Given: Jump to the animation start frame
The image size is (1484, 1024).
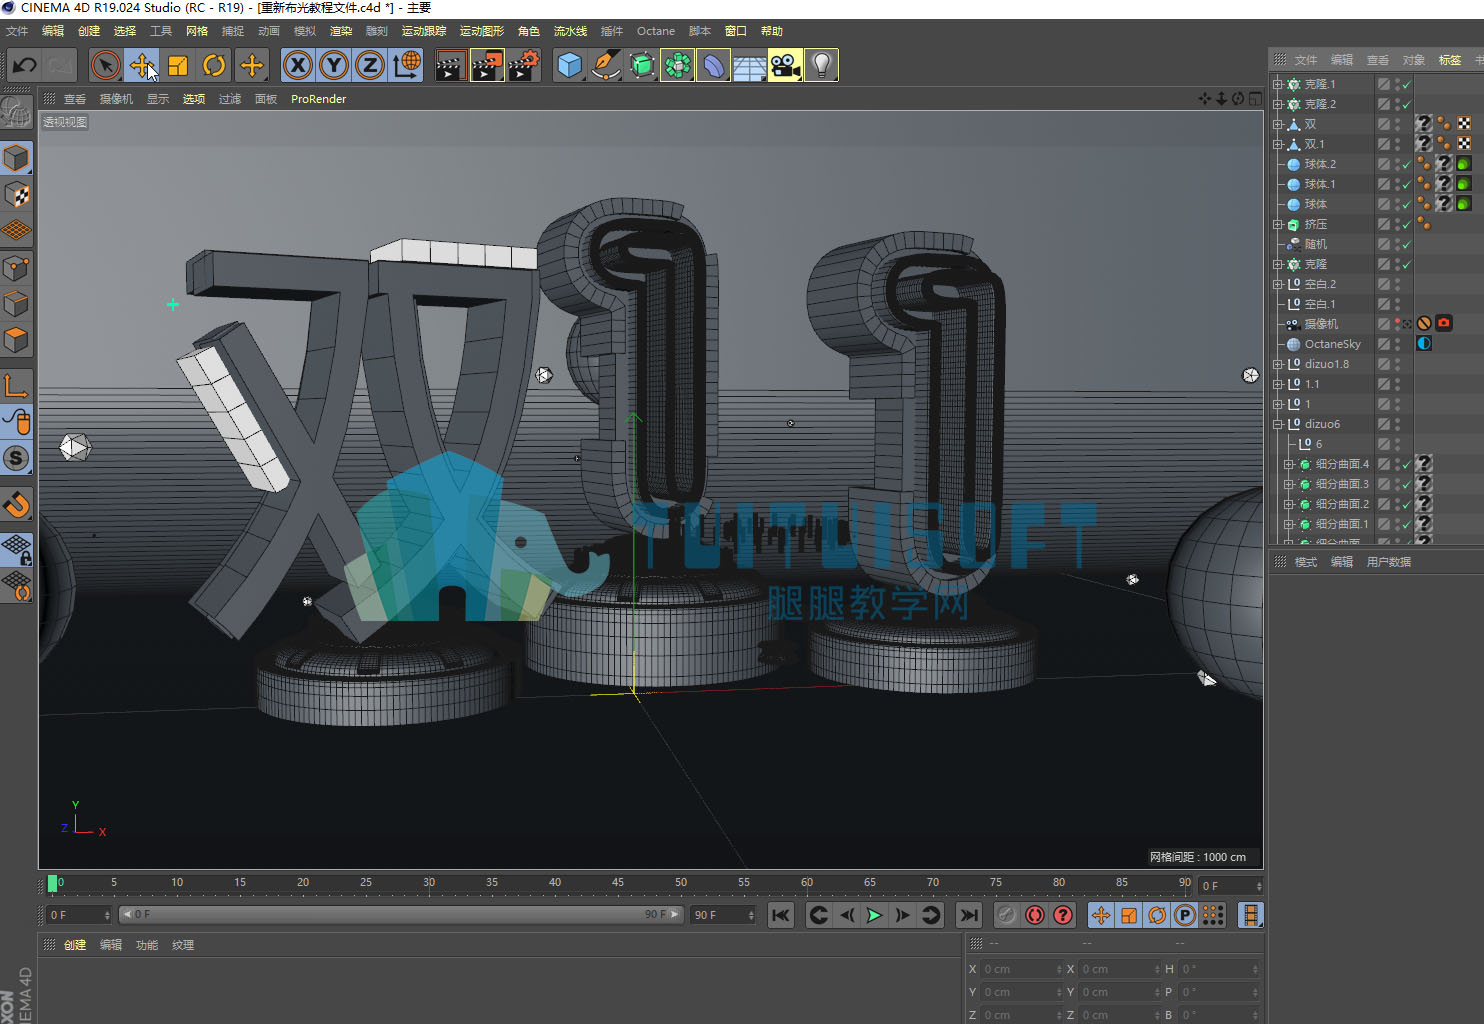Looking at the screenshot, I should 781,915.
